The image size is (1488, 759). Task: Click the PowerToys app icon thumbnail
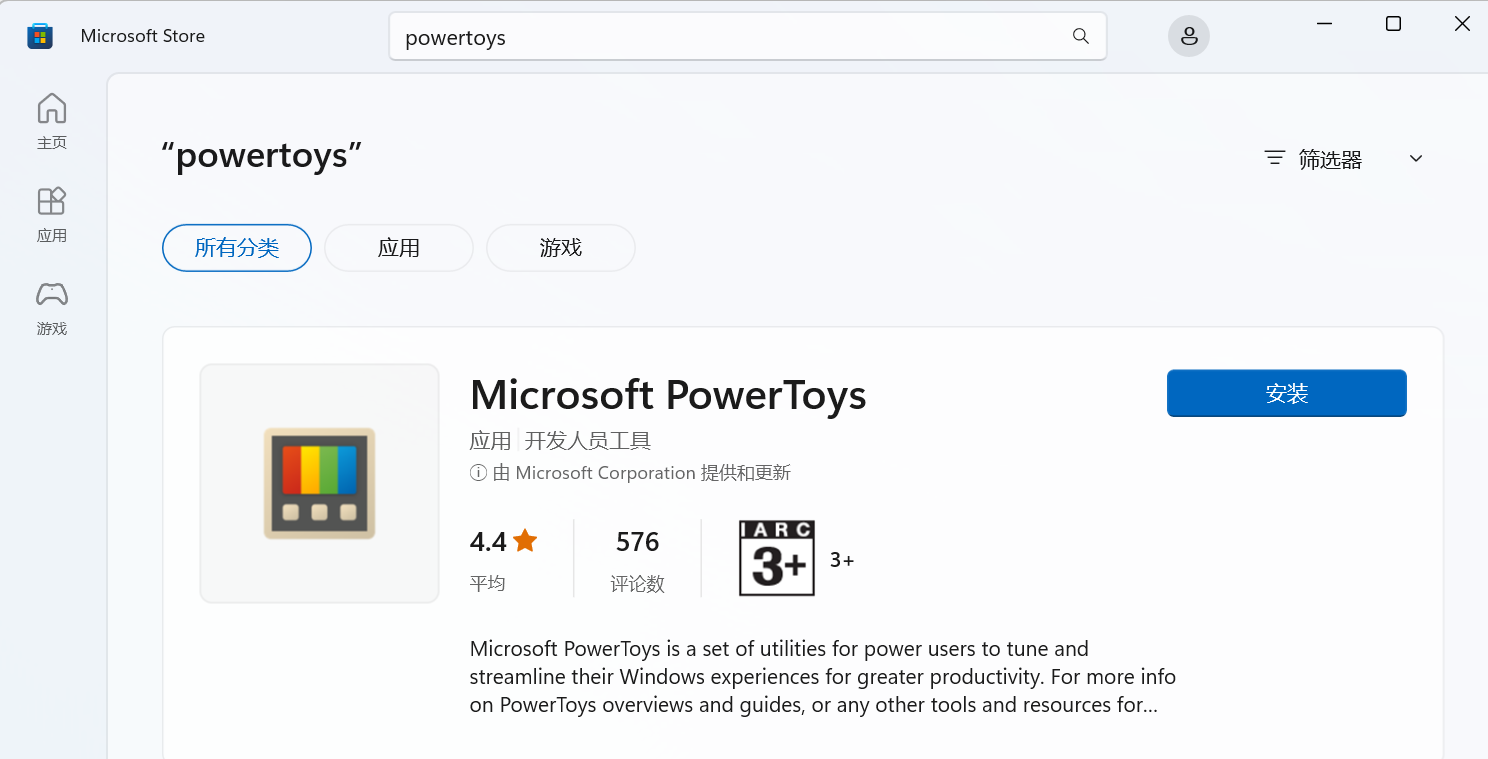(319, 483)
